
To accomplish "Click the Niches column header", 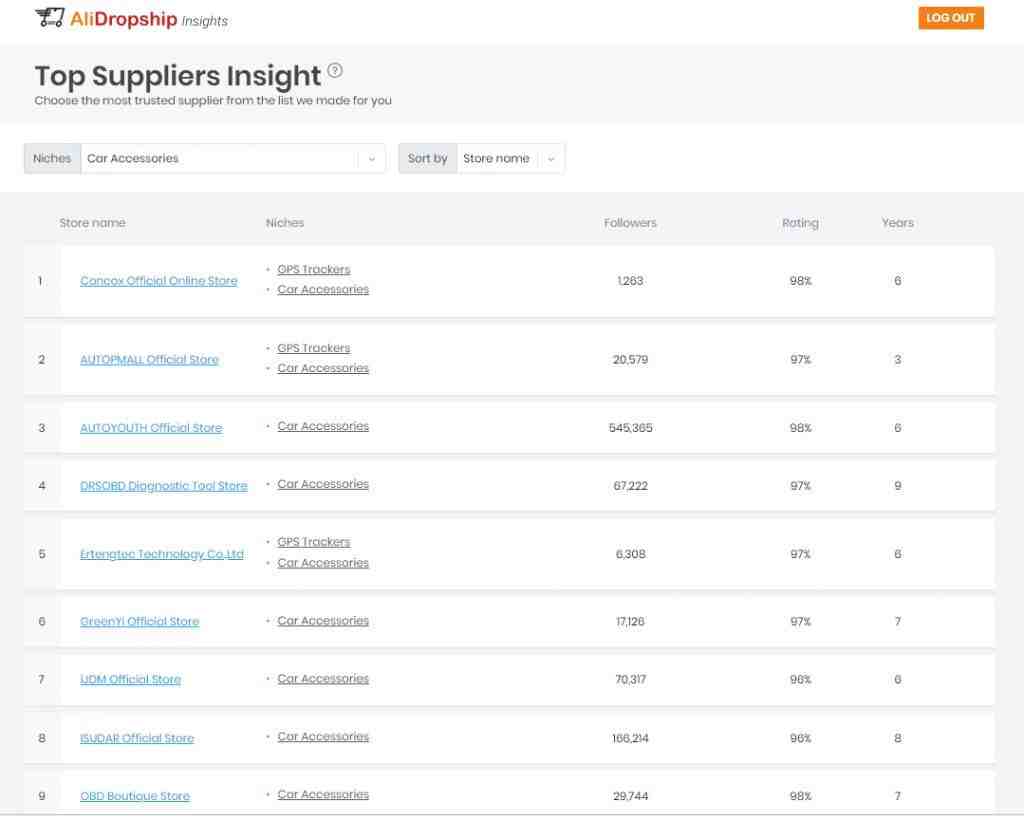I will (285, 223).
